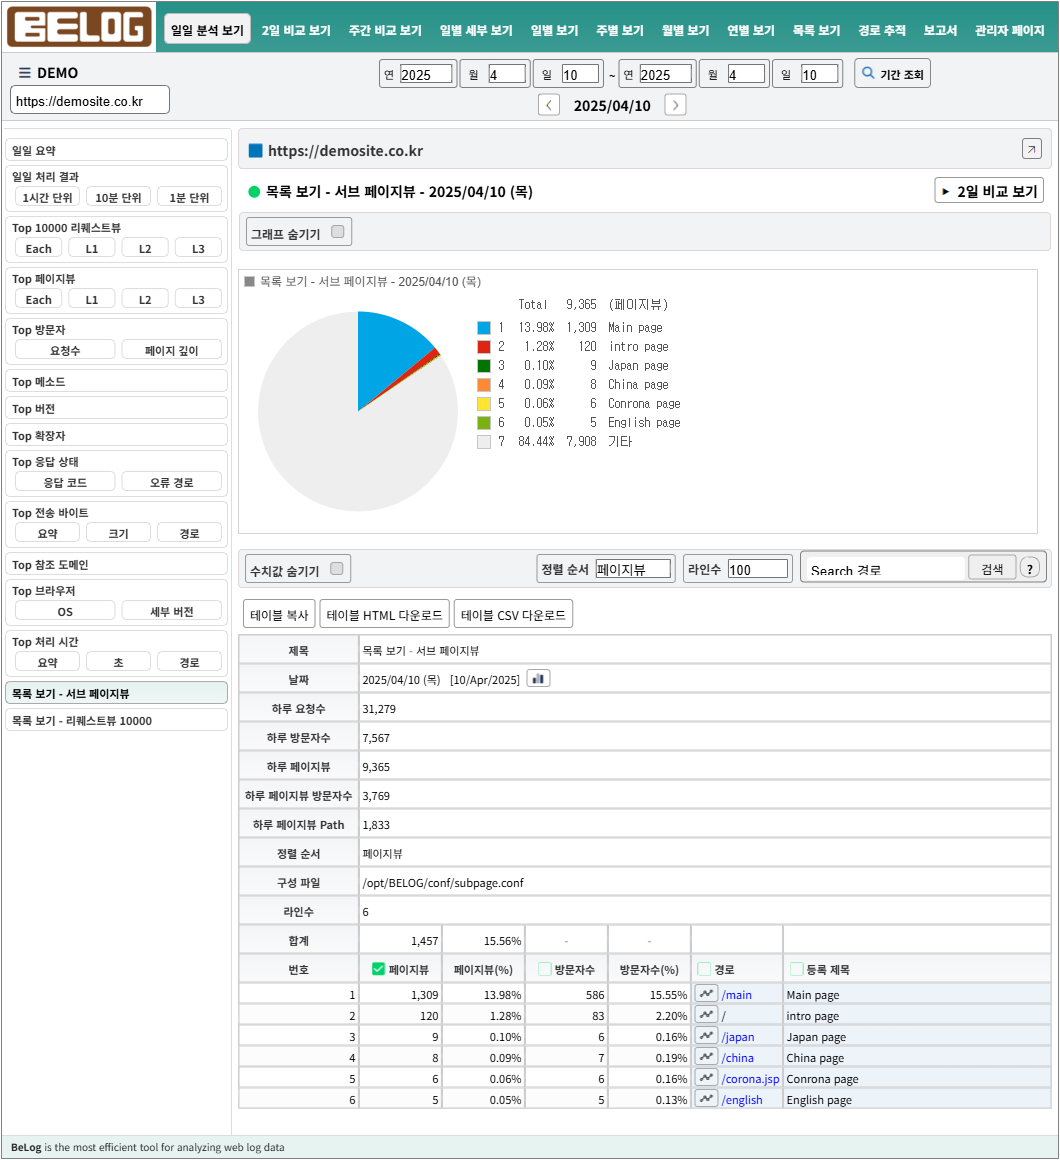The height and width of the screenshot is (1160, 1060).
Task: Open 일일 요약 in the sidebar
Action: 116,150
